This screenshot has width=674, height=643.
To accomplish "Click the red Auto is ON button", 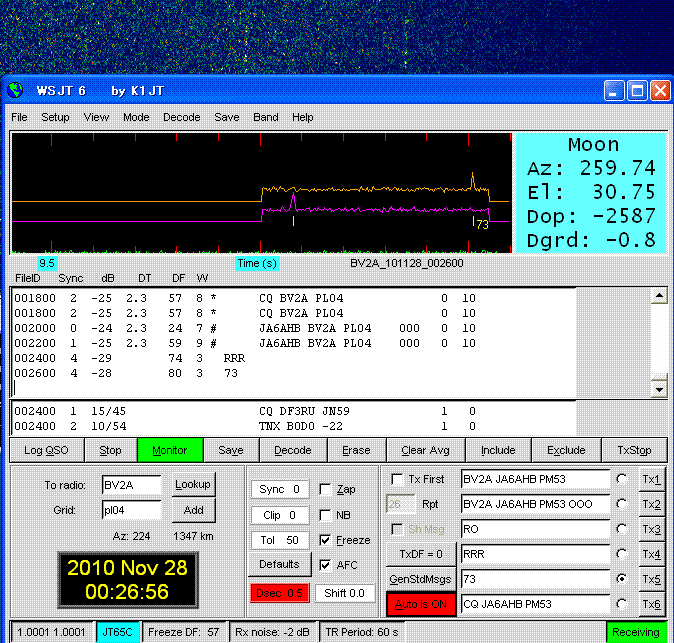I will point(420,604).
